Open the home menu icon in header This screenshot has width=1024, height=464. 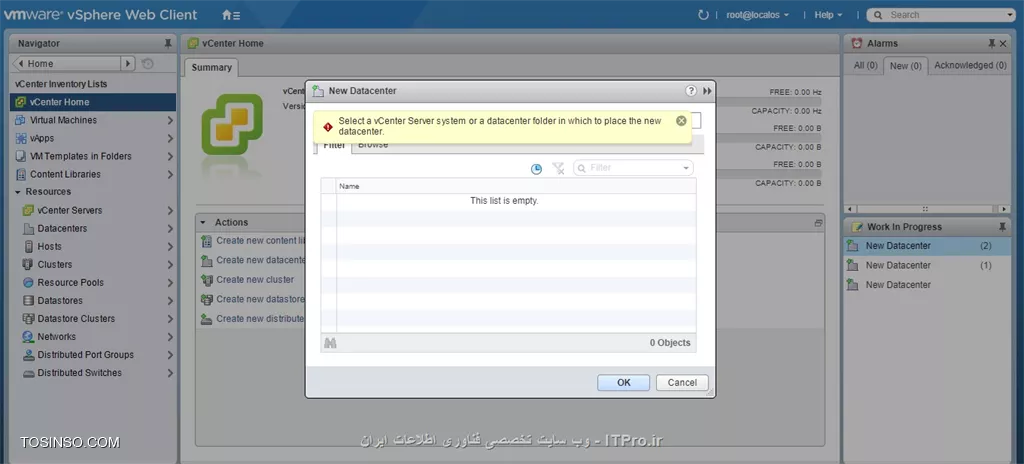[x=231, y=14]
